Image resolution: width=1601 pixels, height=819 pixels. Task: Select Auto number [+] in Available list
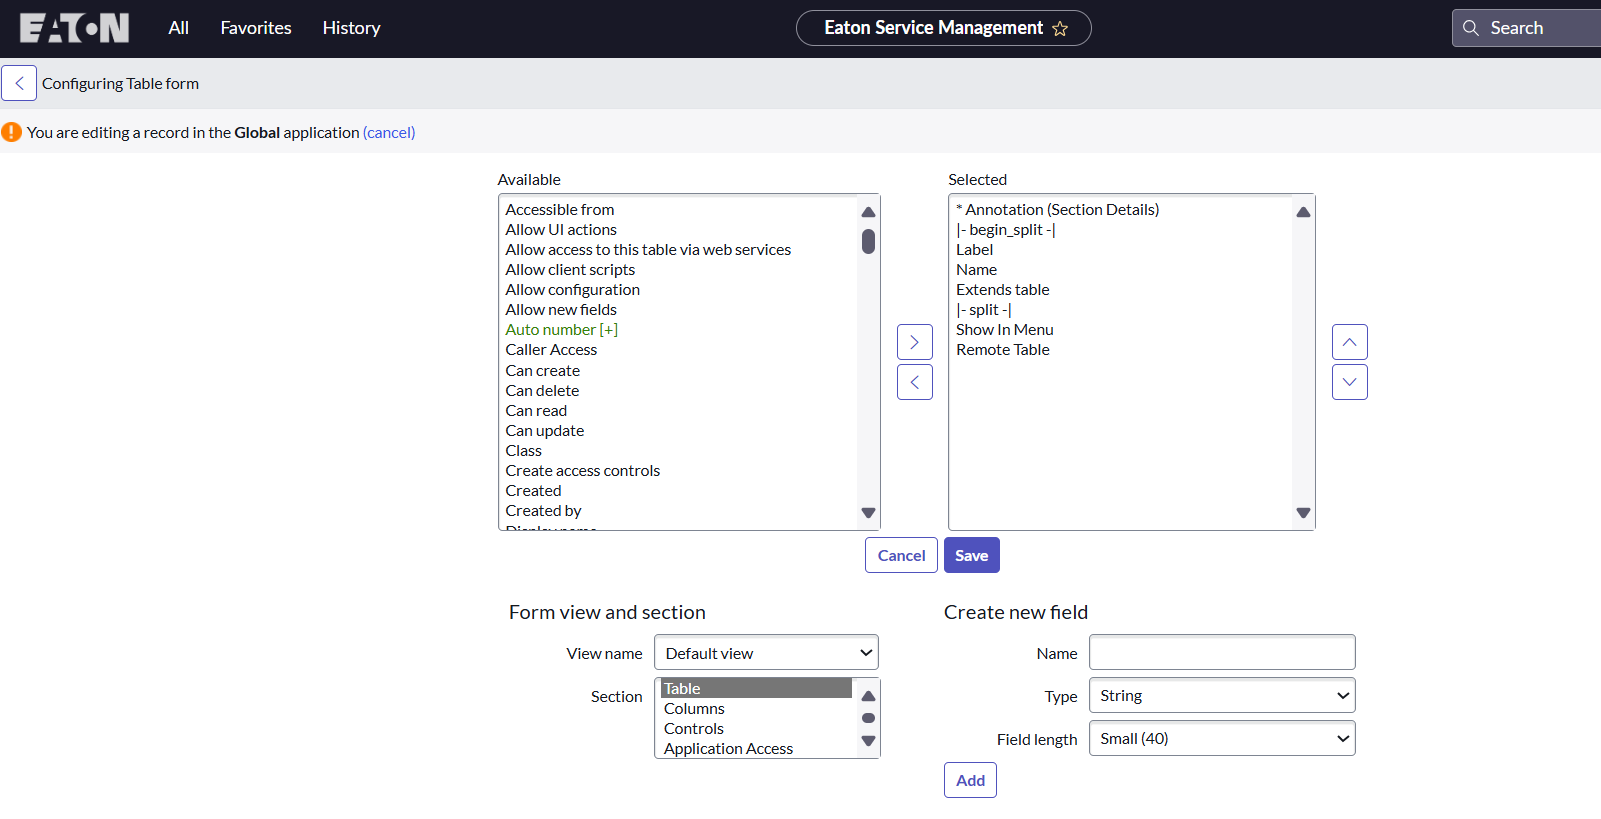pos(561,330)
